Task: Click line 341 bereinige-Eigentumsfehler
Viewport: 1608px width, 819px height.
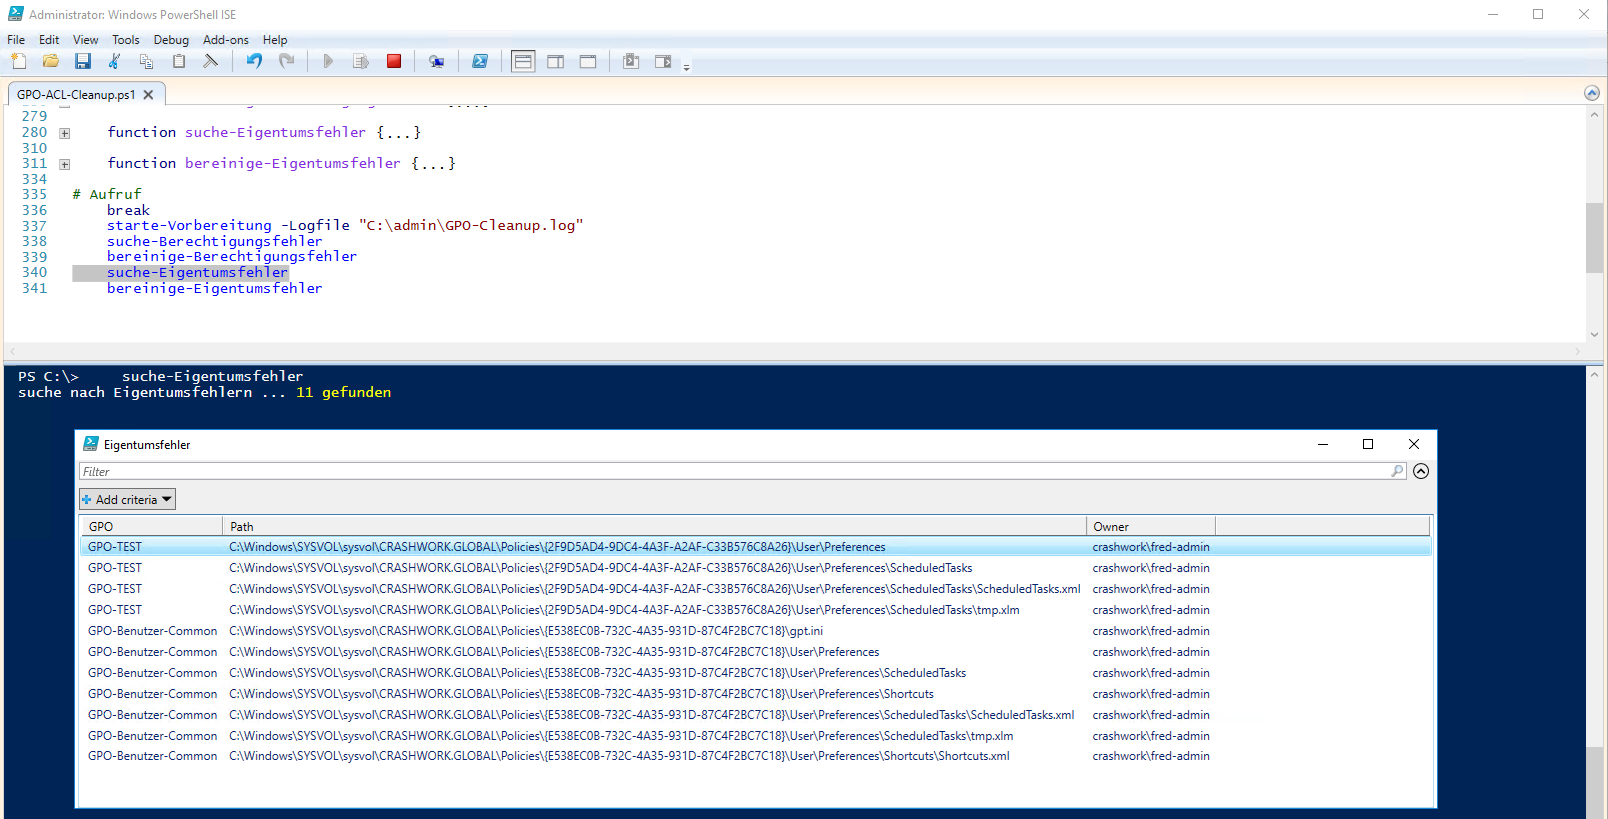Action: click(215, 289)
